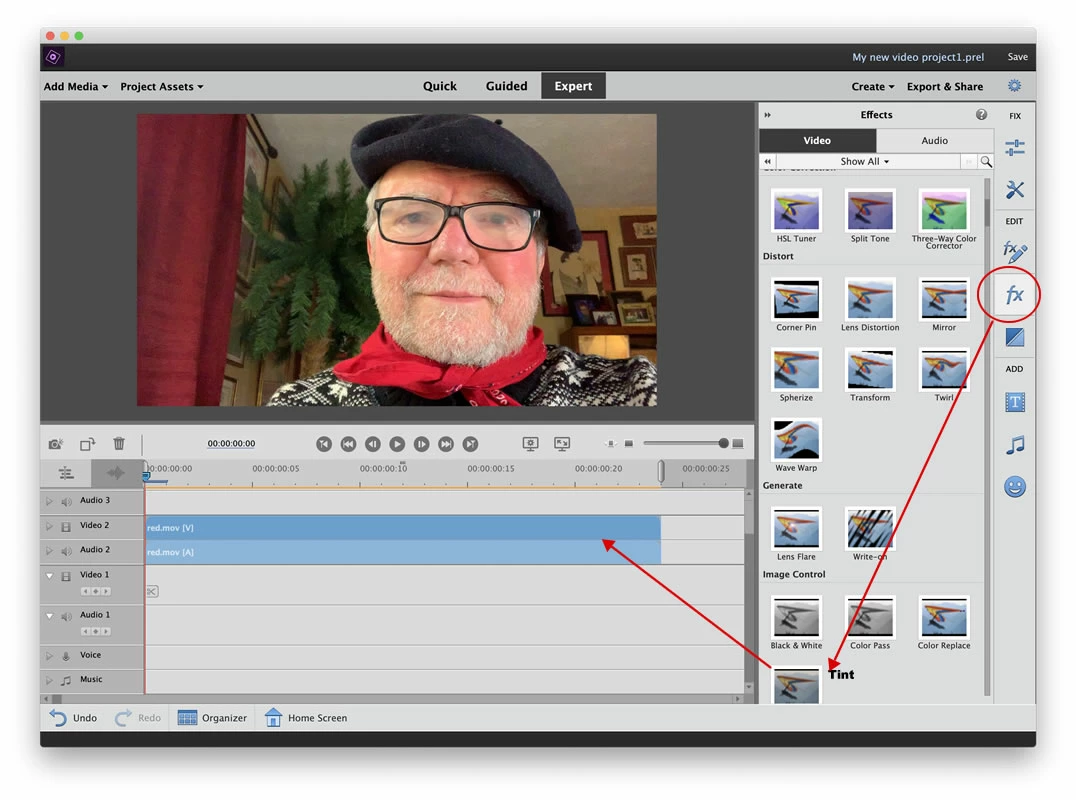This screenshot has height=800, width=1076.
Task: Click Export & Share
Action: tap(944, 86)
